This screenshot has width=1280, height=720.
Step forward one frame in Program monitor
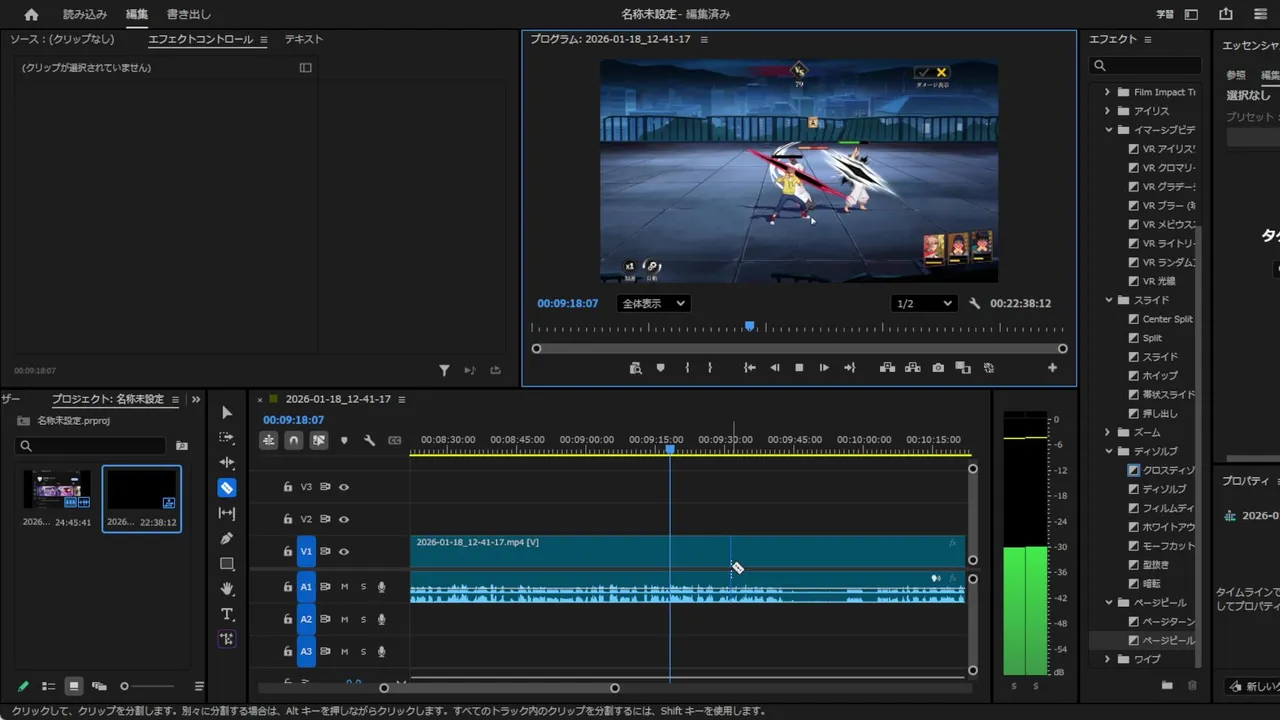[824, 368]
